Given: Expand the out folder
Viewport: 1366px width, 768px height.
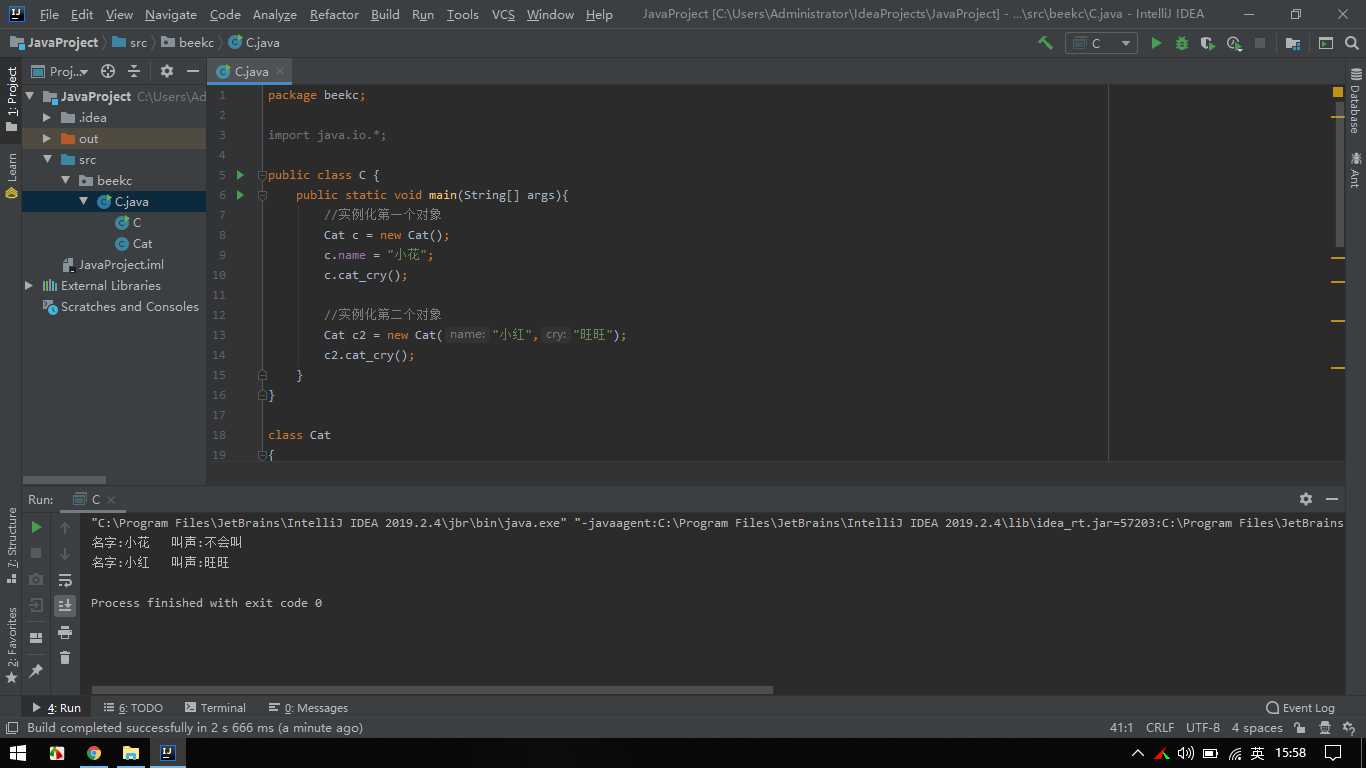Looking at the screenshot, I should point(47,139).
